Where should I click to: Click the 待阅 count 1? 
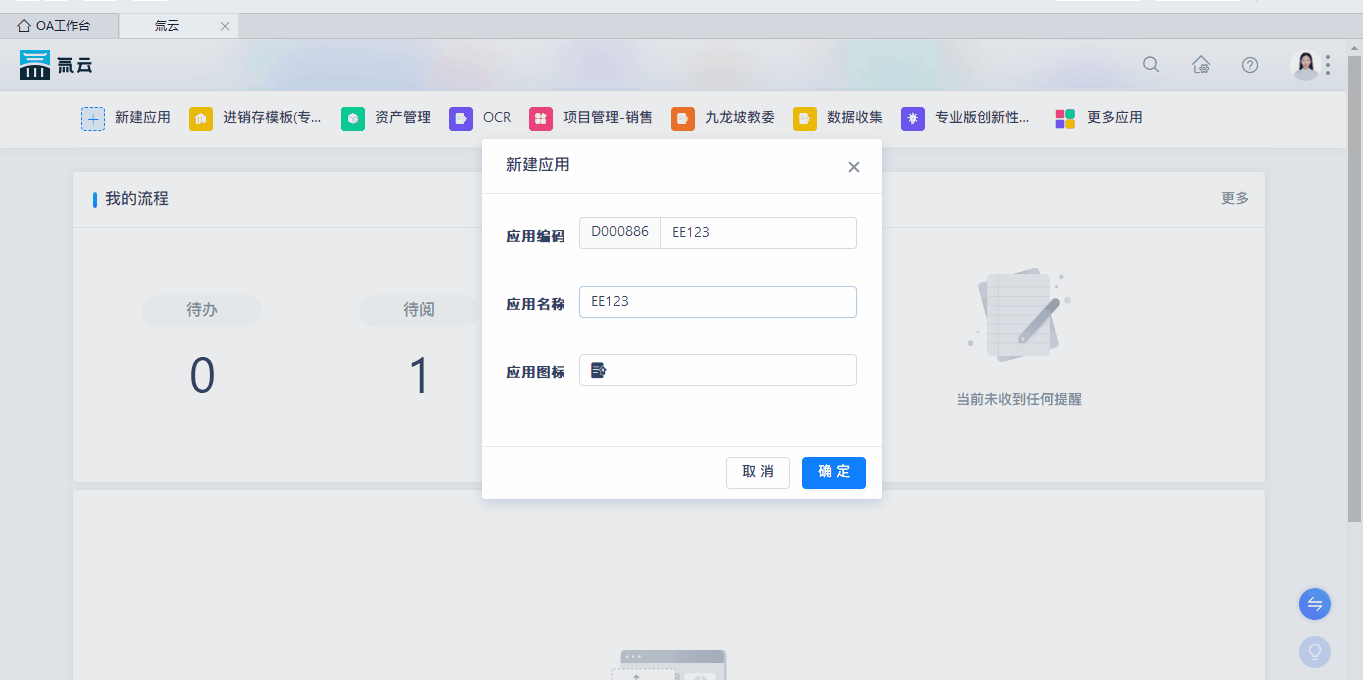click(419, 376)
